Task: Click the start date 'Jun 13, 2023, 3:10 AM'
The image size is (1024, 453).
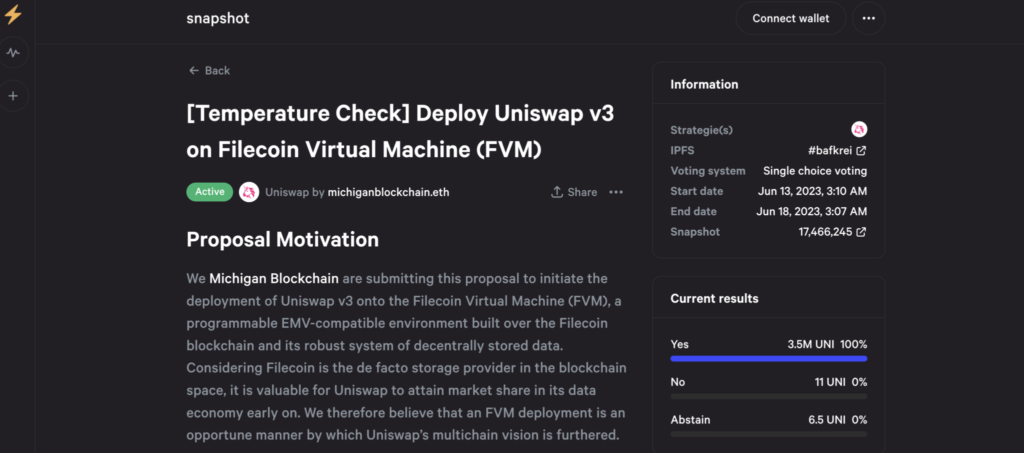Action: [812, 191]
